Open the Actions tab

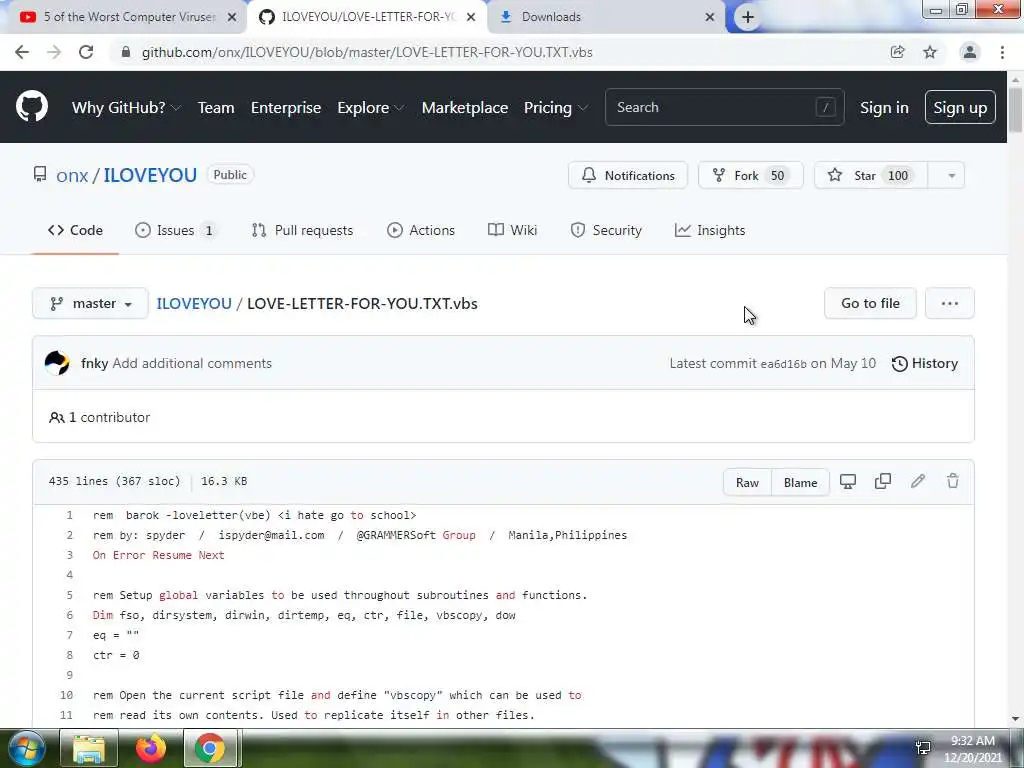pyautogui.click(x=421, y=231)
